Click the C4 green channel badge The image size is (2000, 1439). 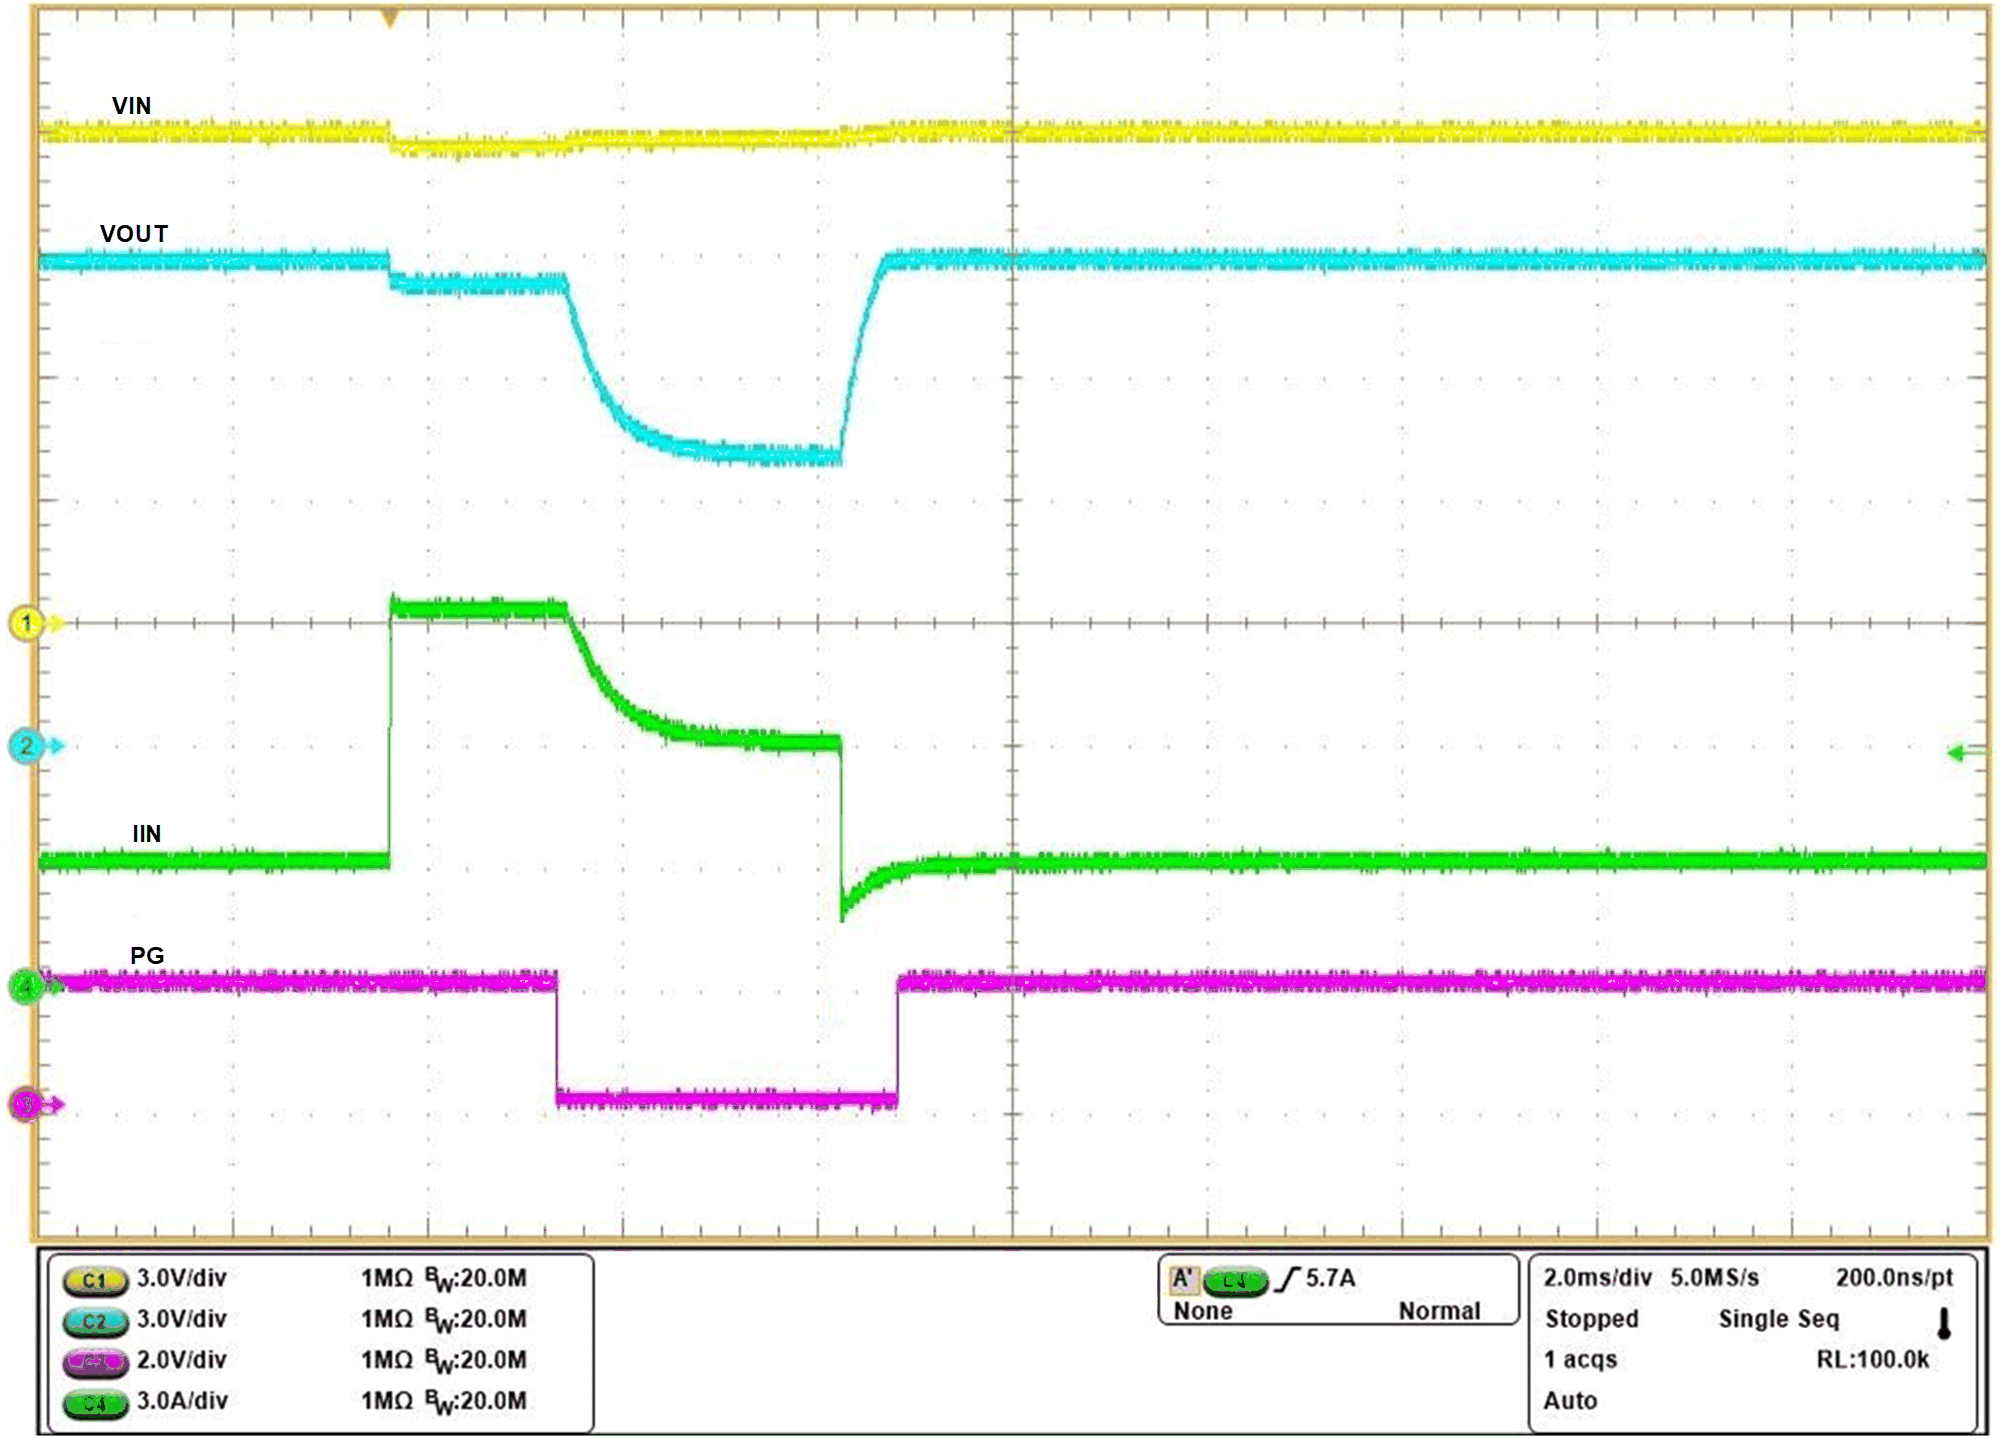pyautogui.click(x=95, y=1403)
